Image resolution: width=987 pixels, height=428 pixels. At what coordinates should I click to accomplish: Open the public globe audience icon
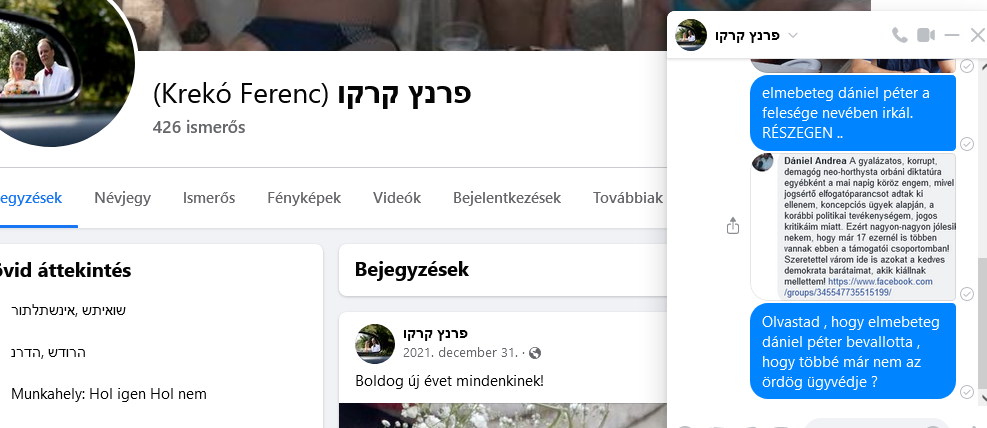pos(535,353)
